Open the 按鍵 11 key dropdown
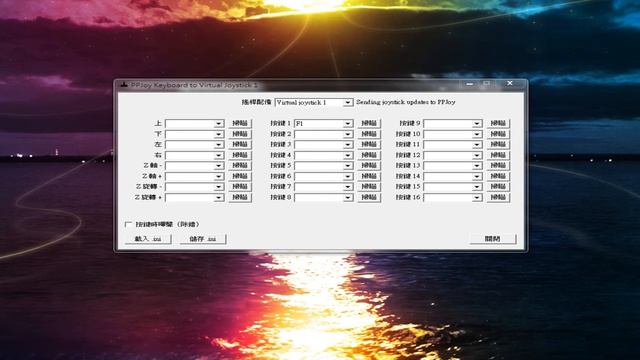 click(x=453, y=144)
